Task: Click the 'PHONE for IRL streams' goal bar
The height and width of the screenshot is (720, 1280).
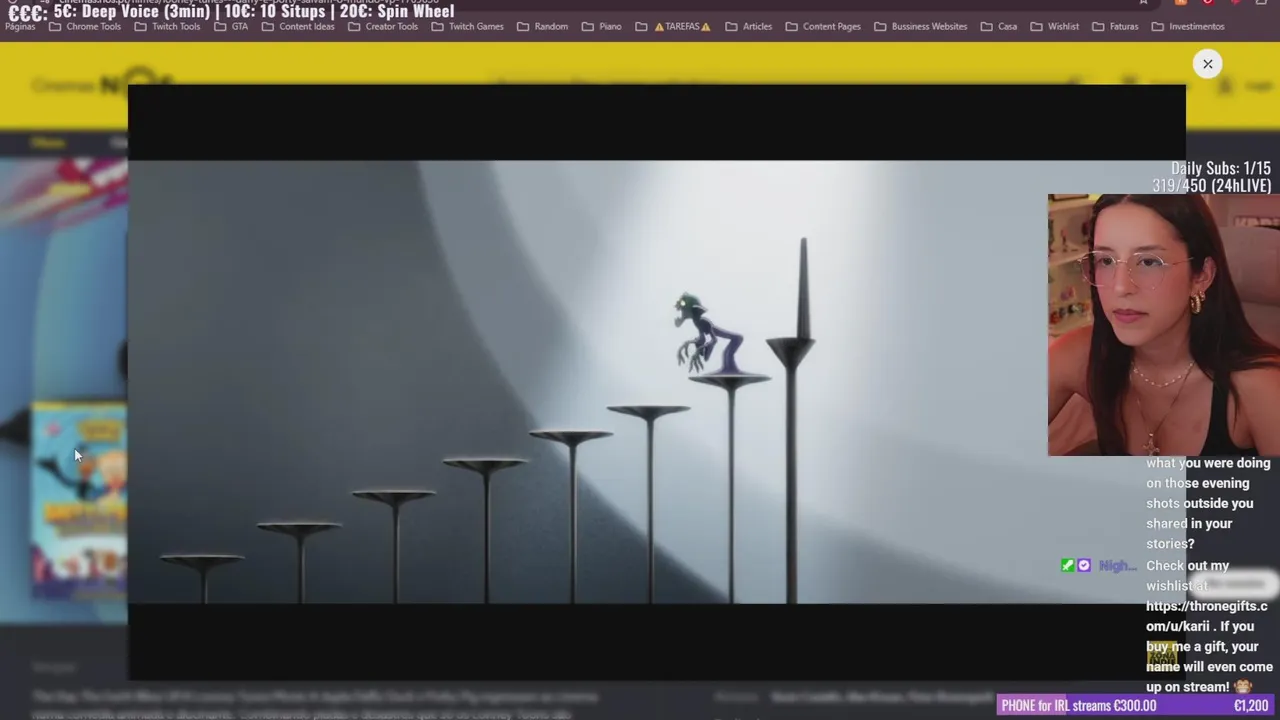Action: pyautogui.click(x=1137, y=706)
